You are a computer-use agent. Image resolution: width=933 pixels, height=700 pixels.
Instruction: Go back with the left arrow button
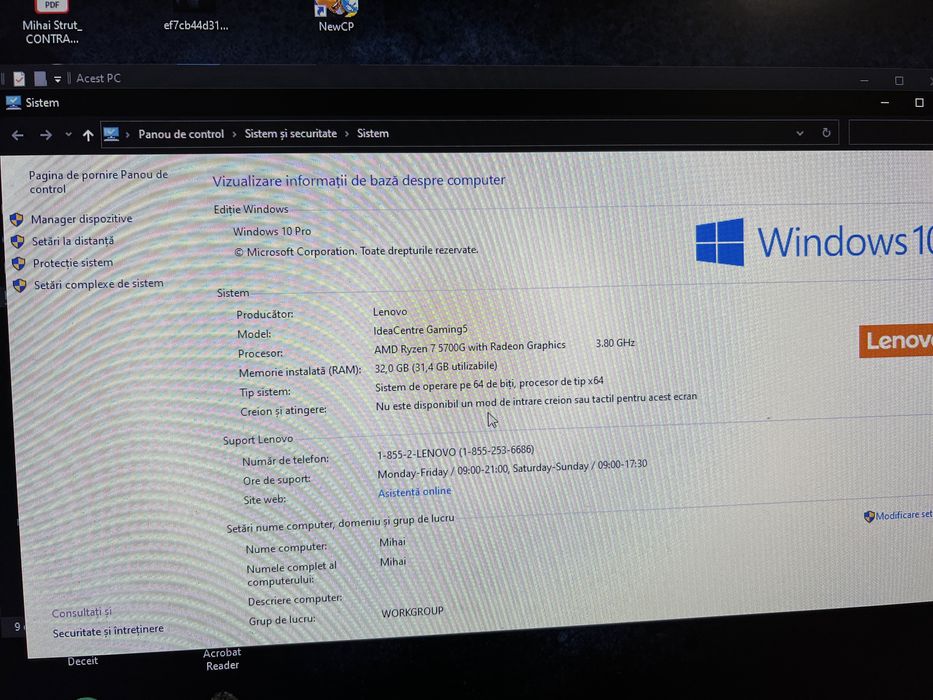pos(18,135)
